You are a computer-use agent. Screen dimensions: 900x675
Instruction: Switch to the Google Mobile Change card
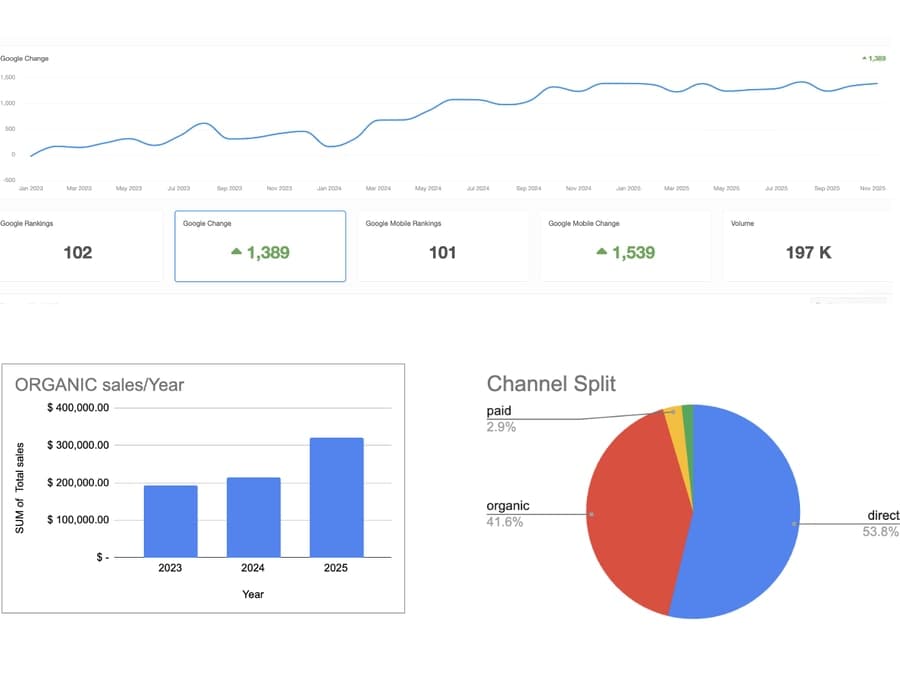(626, 246)
